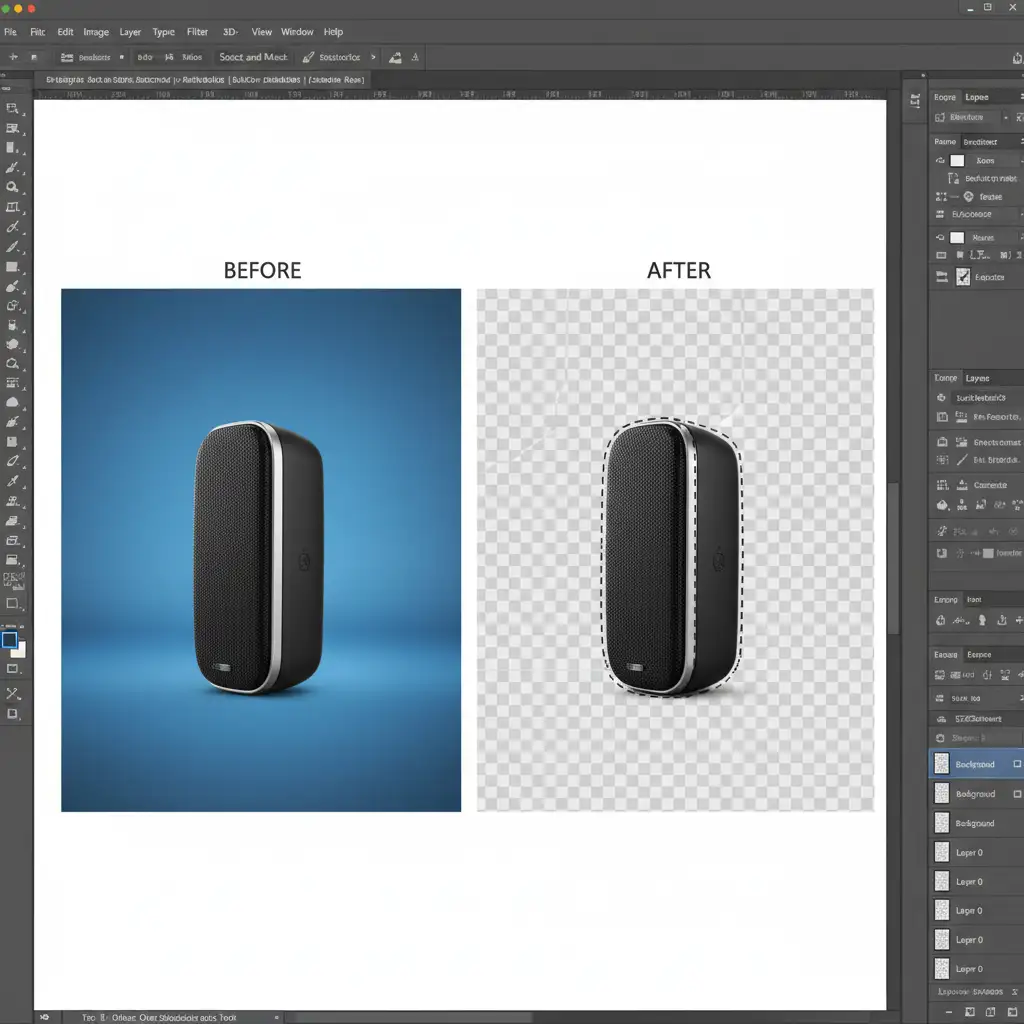Click the move arrows icon in options bar

[12, 58]
